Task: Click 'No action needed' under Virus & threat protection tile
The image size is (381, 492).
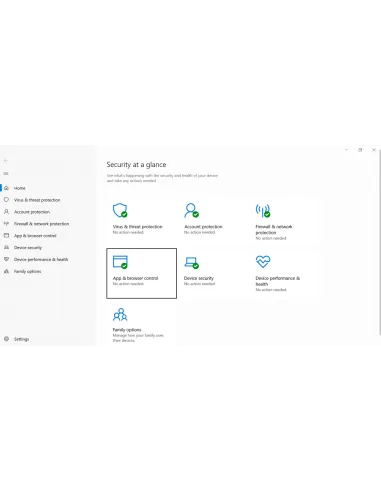Action: pyautogui.click(x=128, y=232)
